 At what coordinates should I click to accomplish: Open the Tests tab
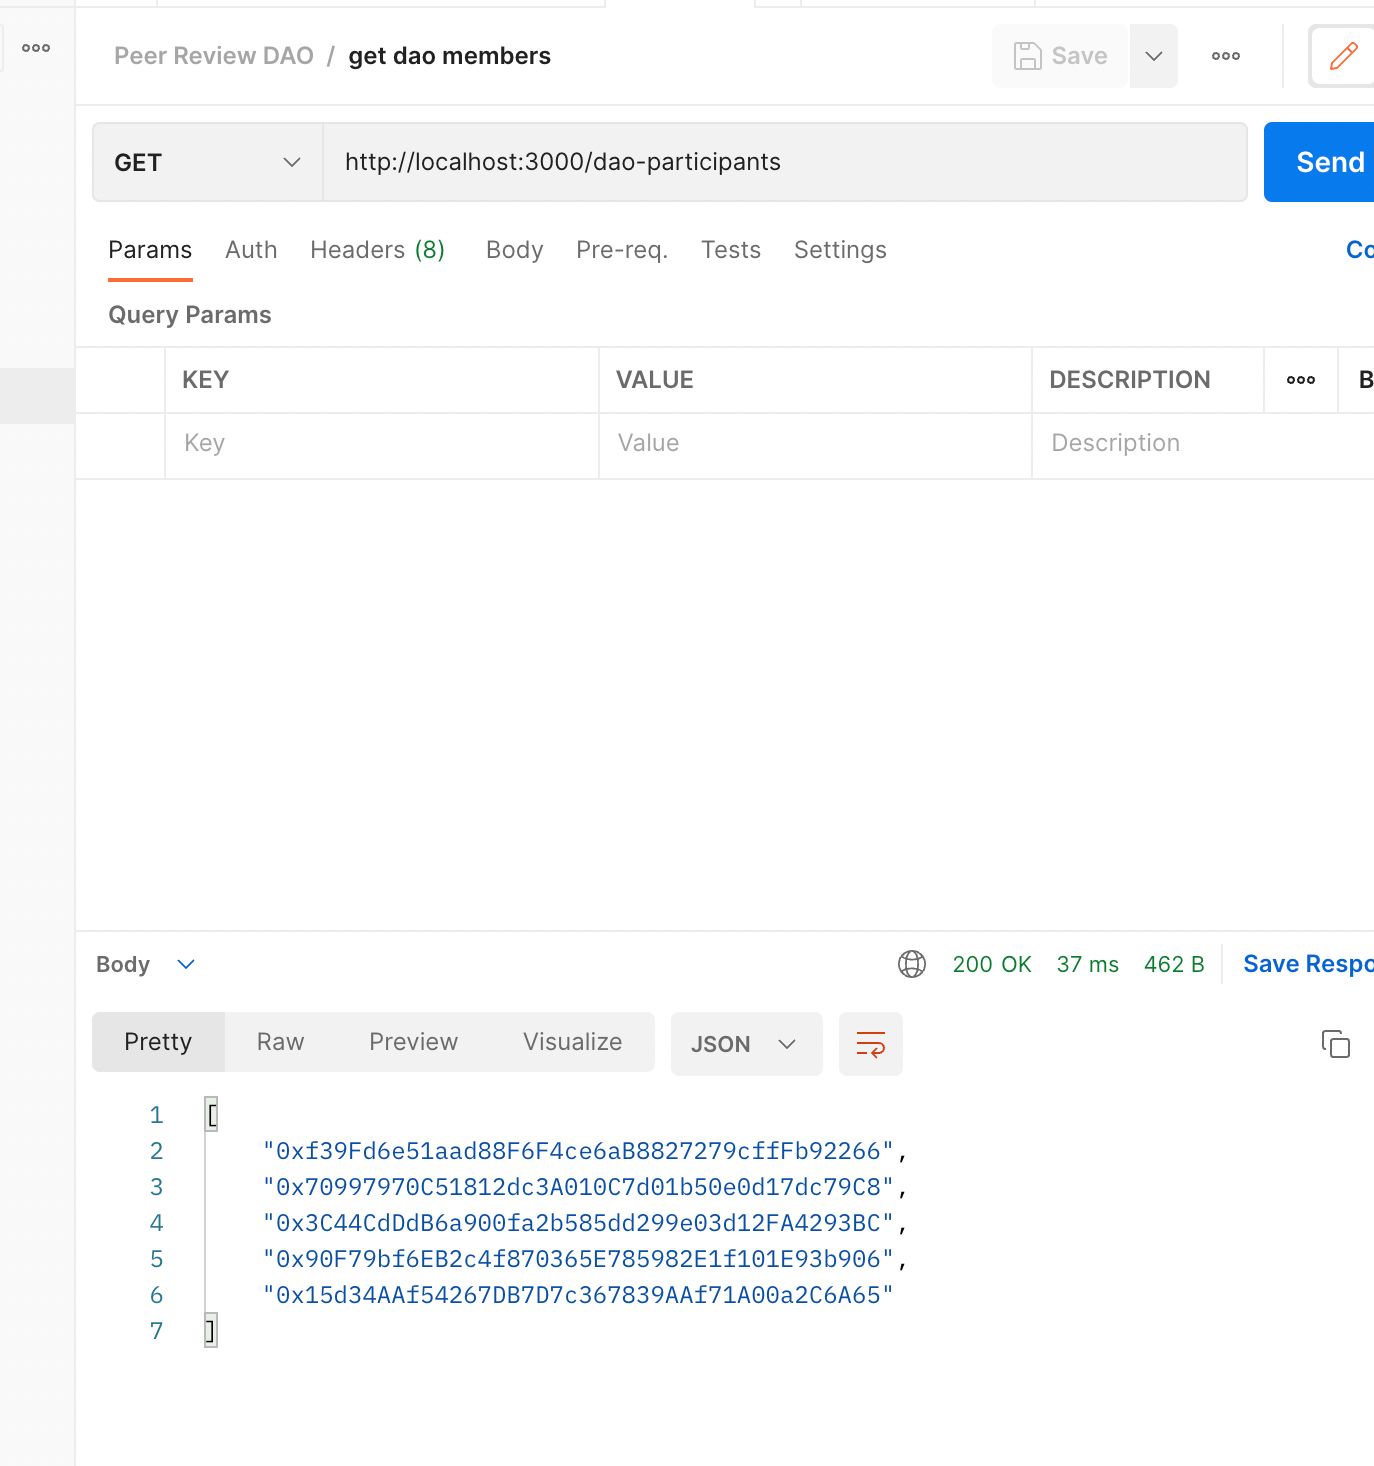731,250
